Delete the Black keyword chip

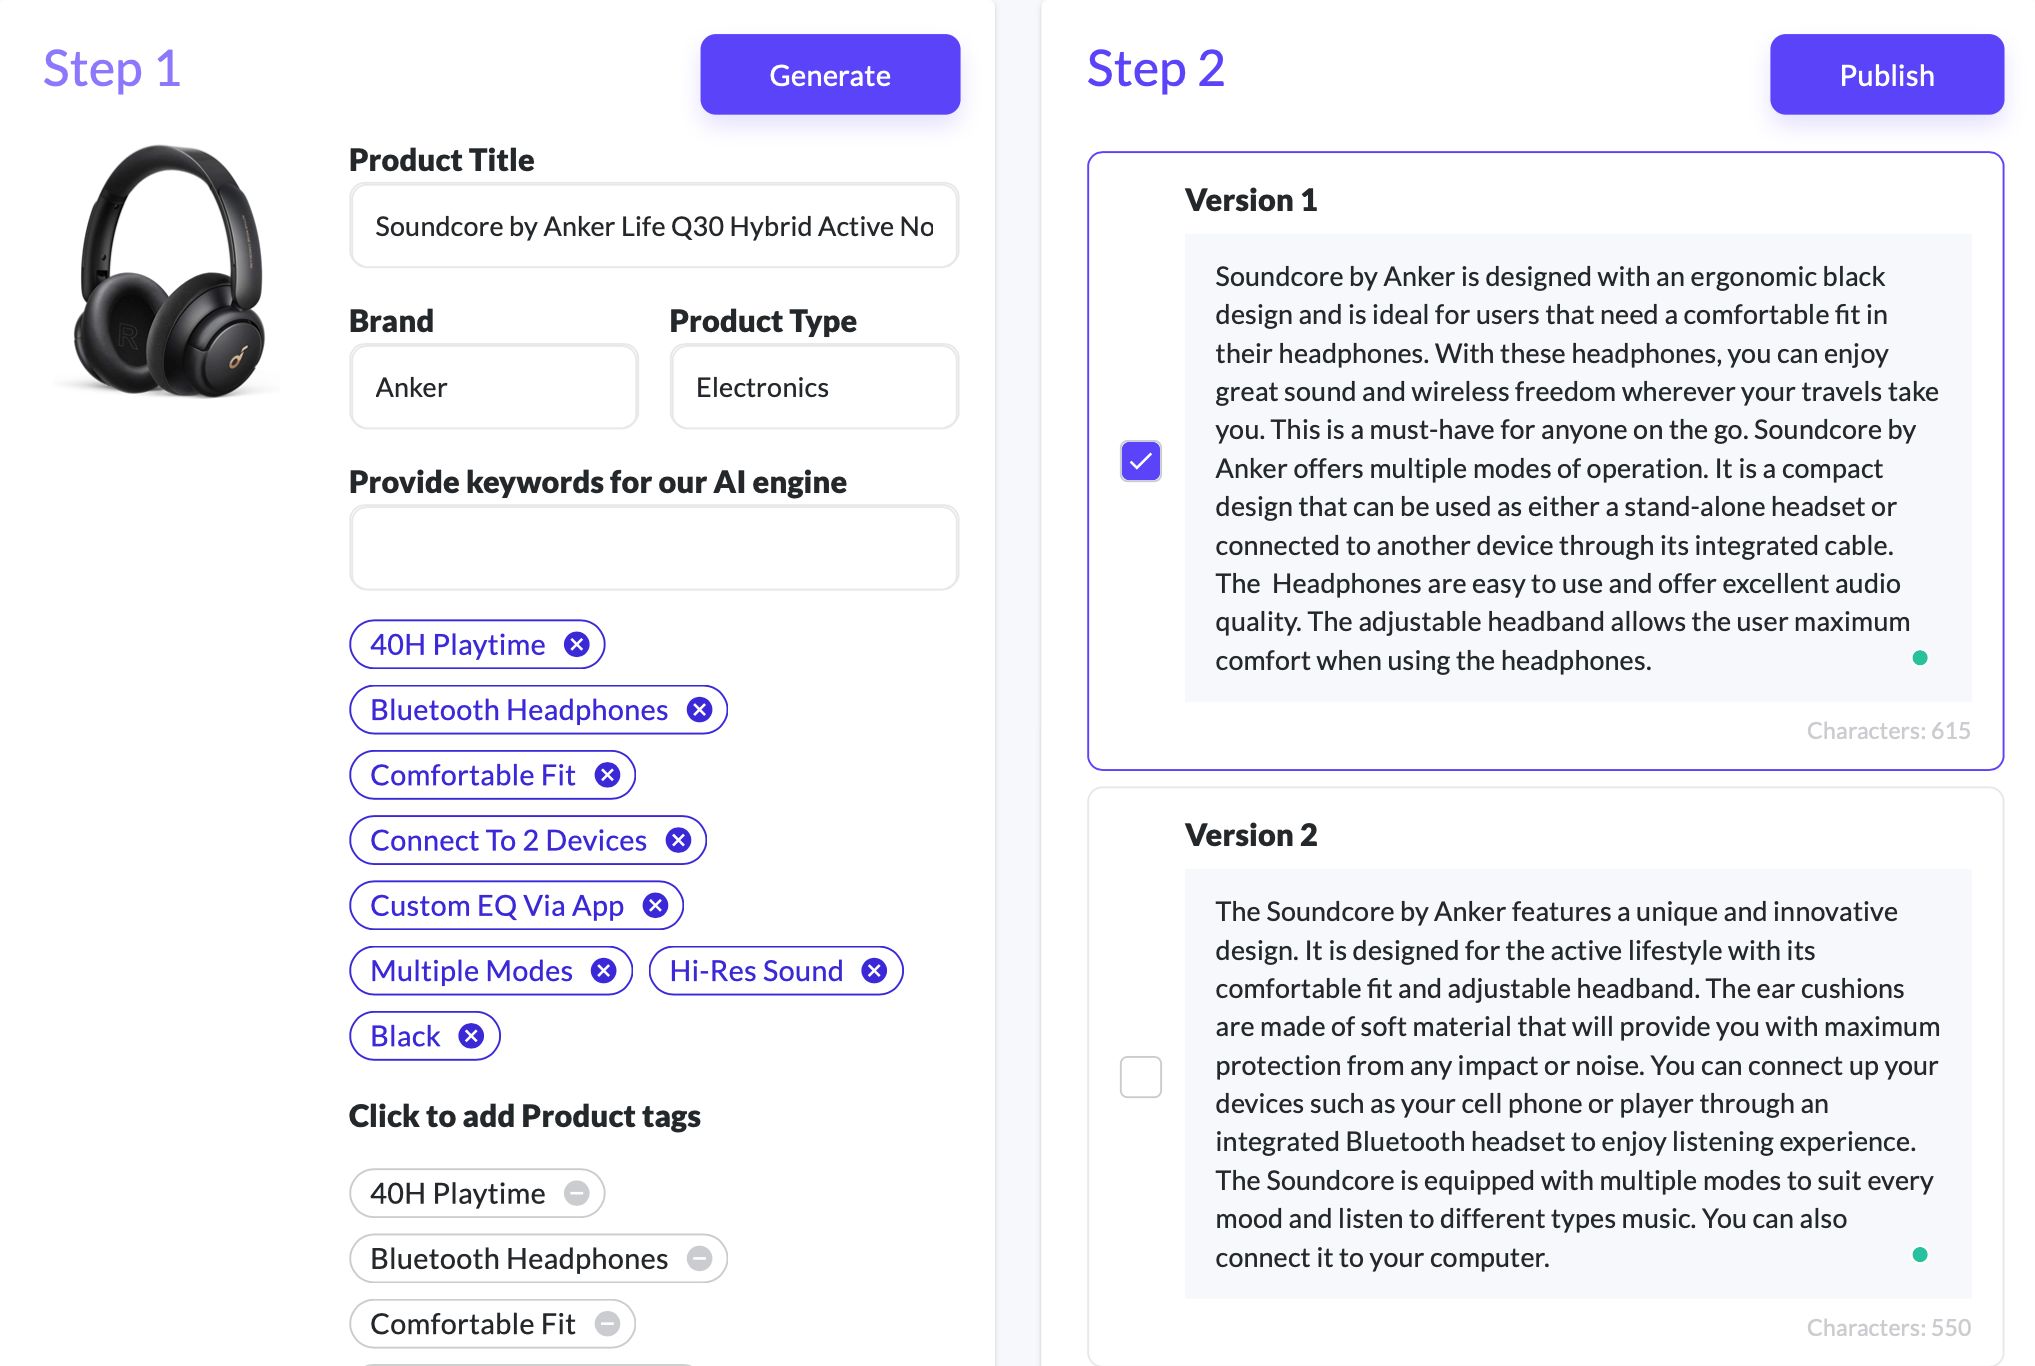click(472, 1036)
